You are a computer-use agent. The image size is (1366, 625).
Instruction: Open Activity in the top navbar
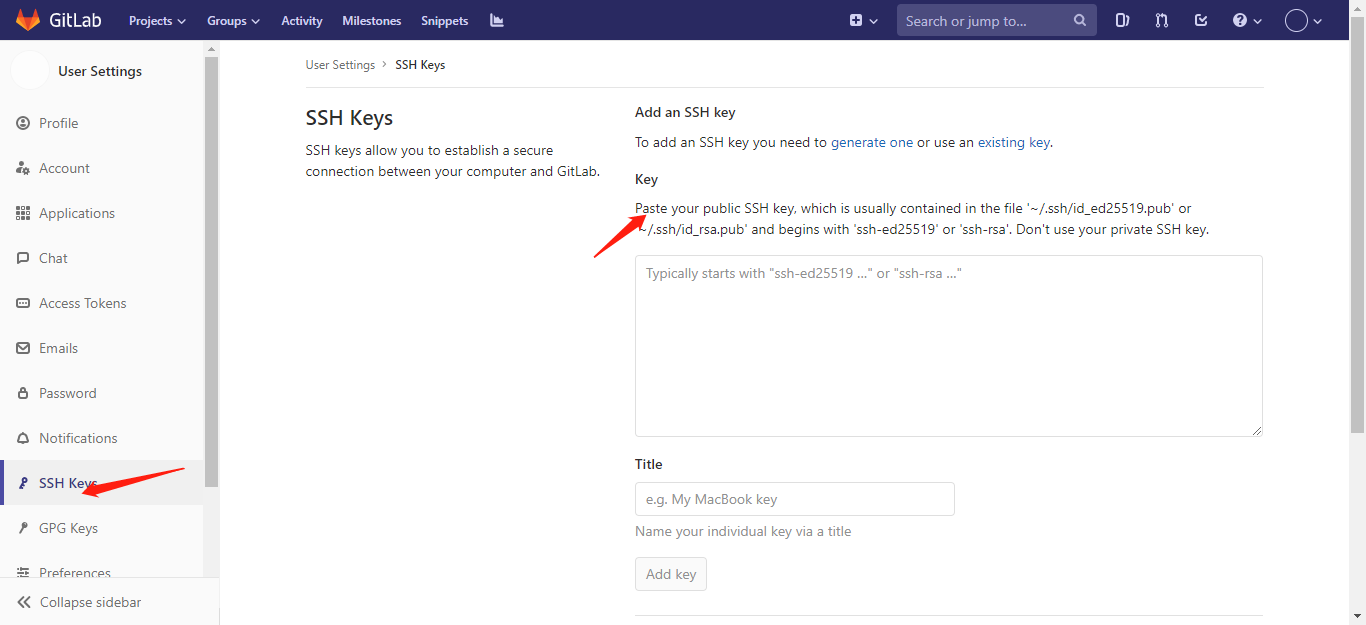(x=302, y=20)
